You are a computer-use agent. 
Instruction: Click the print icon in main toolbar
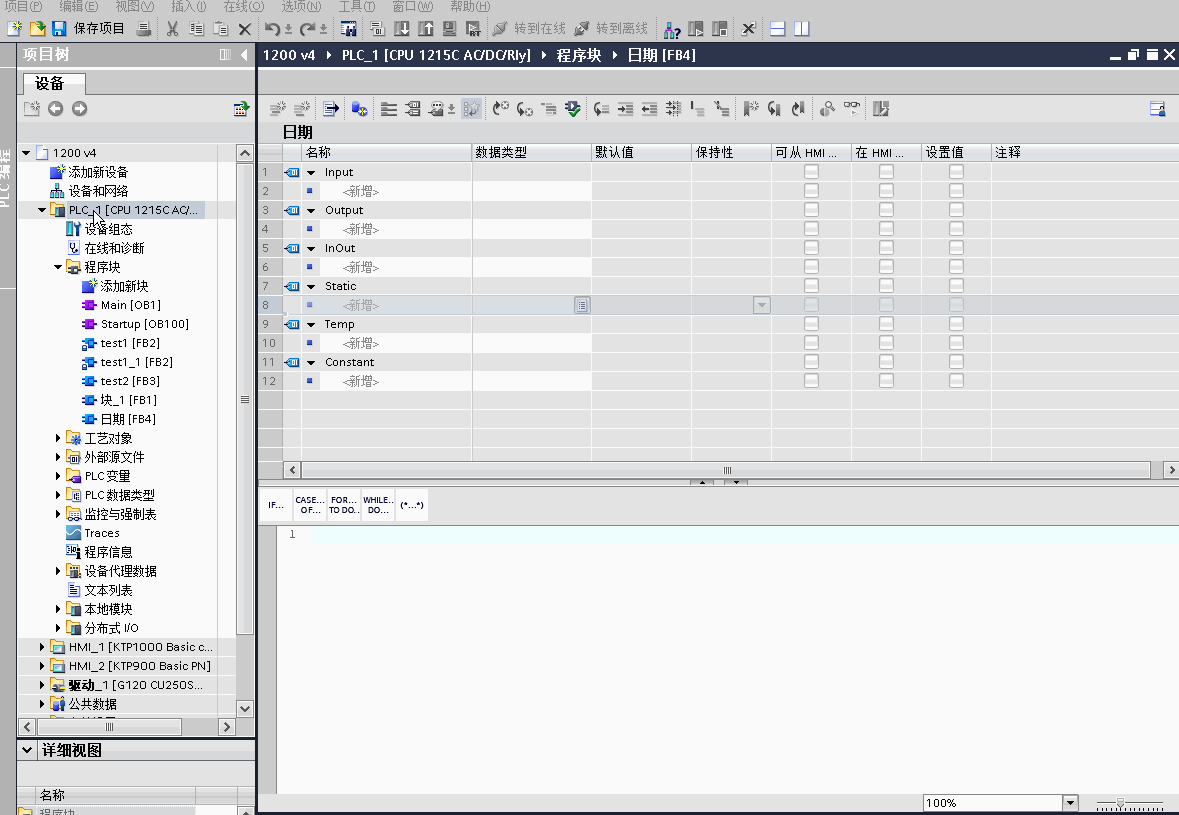[x=144, y=29]
